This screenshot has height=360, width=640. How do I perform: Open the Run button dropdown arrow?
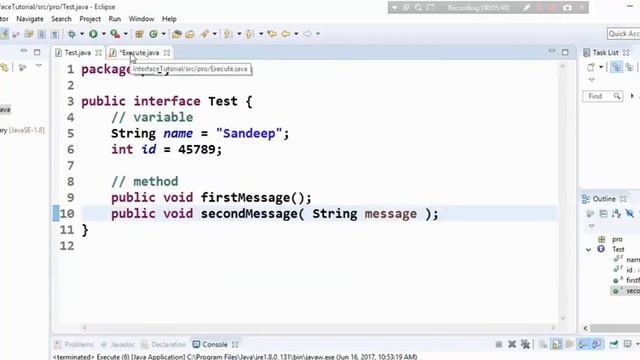point(104,34)
